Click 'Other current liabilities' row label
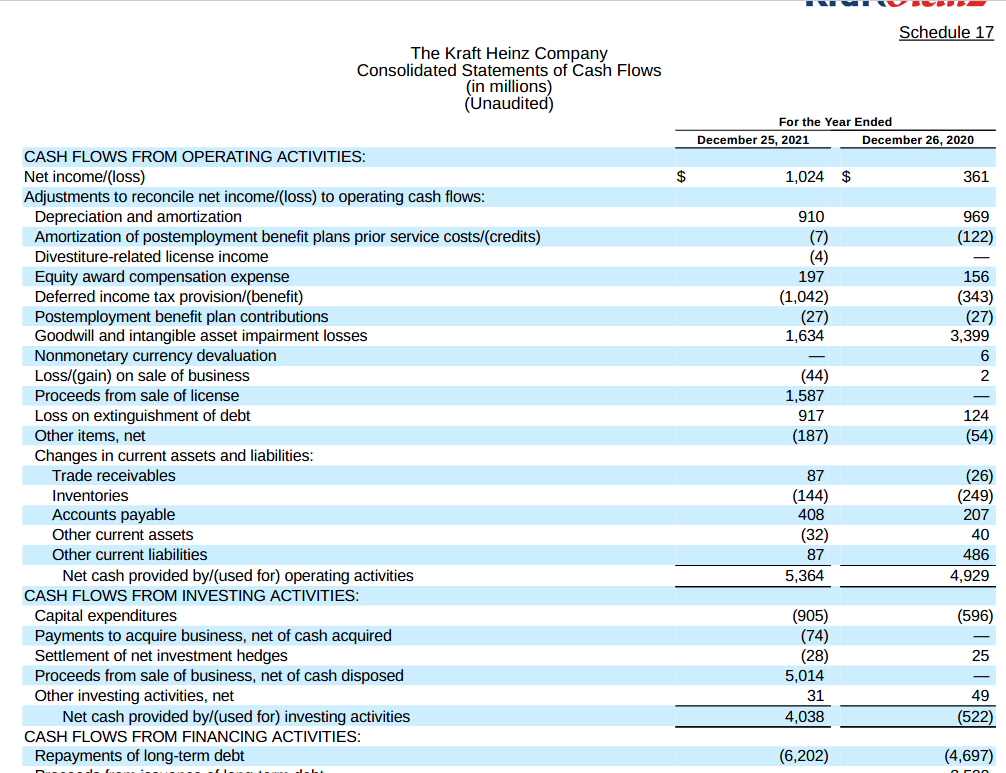This screenshot has width=1006, height=773. [130, 554]
